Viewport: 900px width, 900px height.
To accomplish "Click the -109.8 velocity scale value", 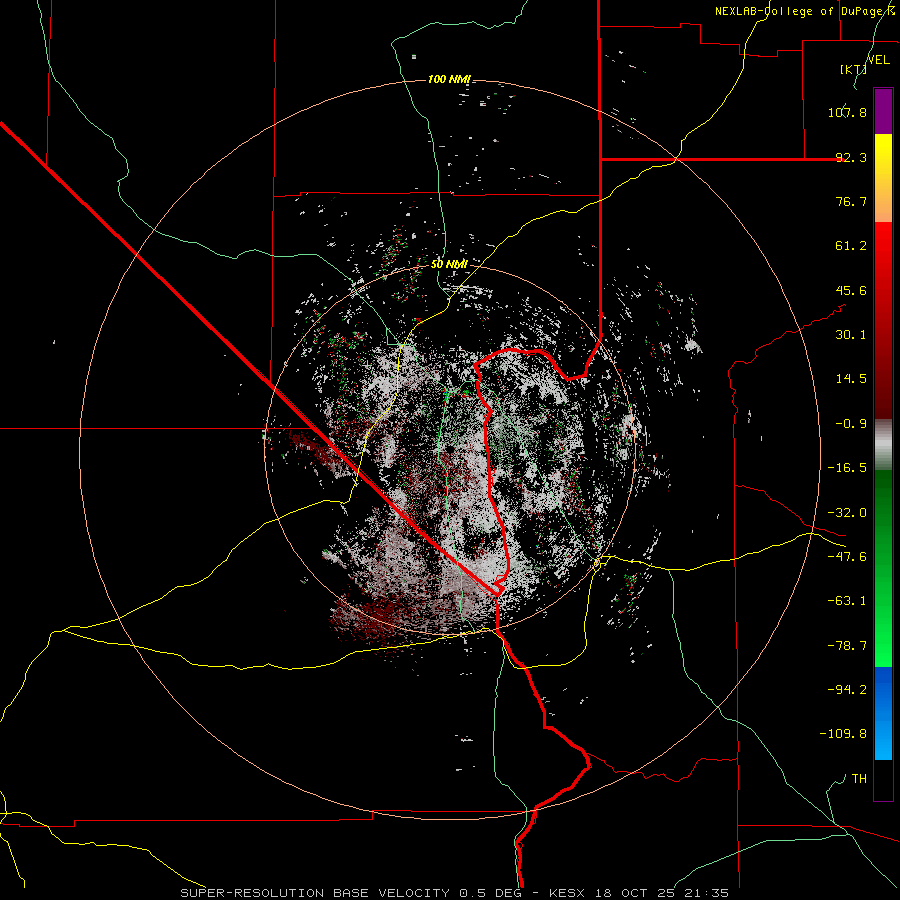I will click(843, 734).
